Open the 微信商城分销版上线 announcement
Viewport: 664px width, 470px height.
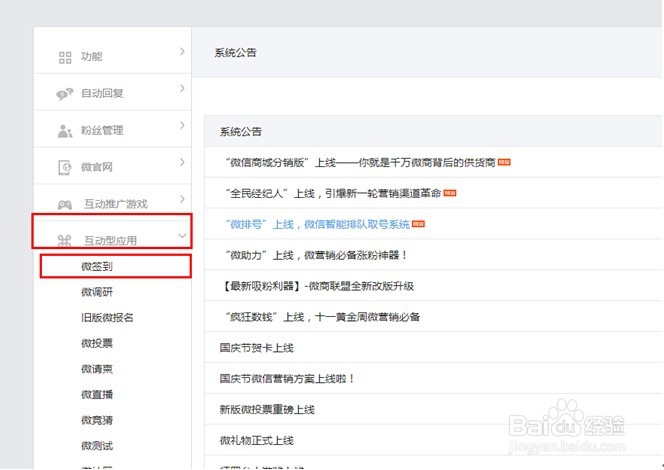360,162
